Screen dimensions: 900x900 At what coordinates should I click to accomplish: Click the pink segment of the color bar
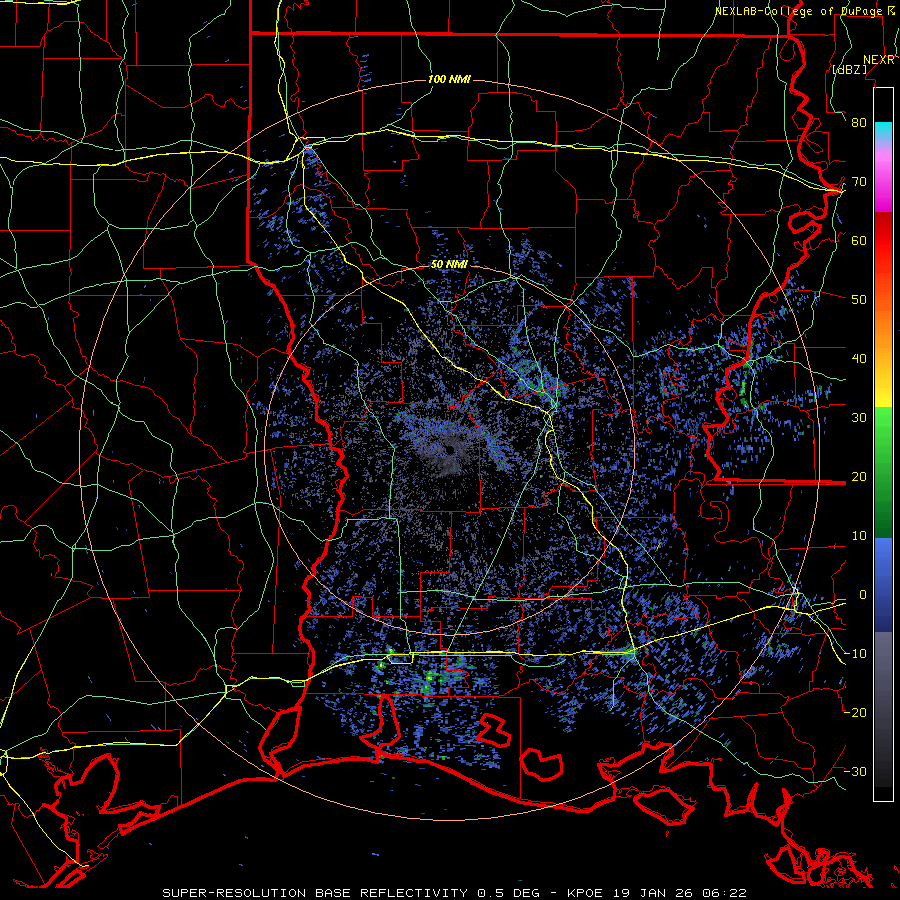click(883, 178)
